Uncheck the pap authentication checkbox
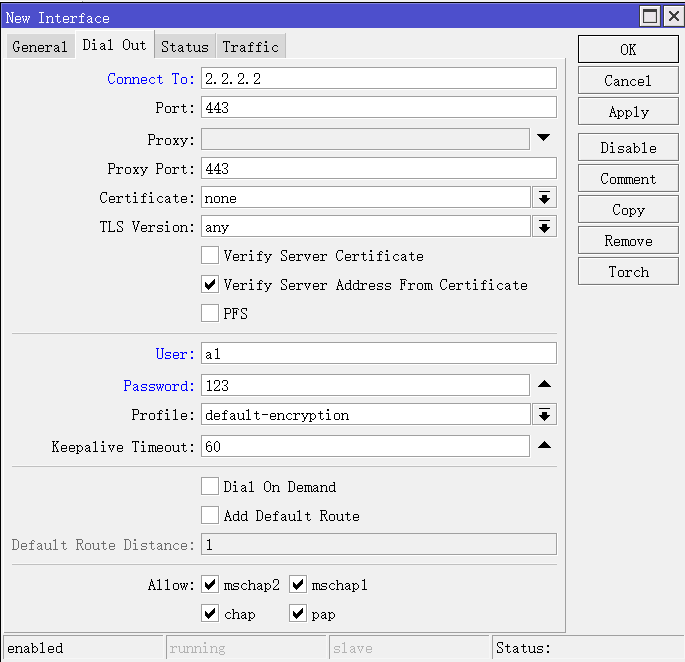This screenshot has height=662, width=685. click(298, 614)
